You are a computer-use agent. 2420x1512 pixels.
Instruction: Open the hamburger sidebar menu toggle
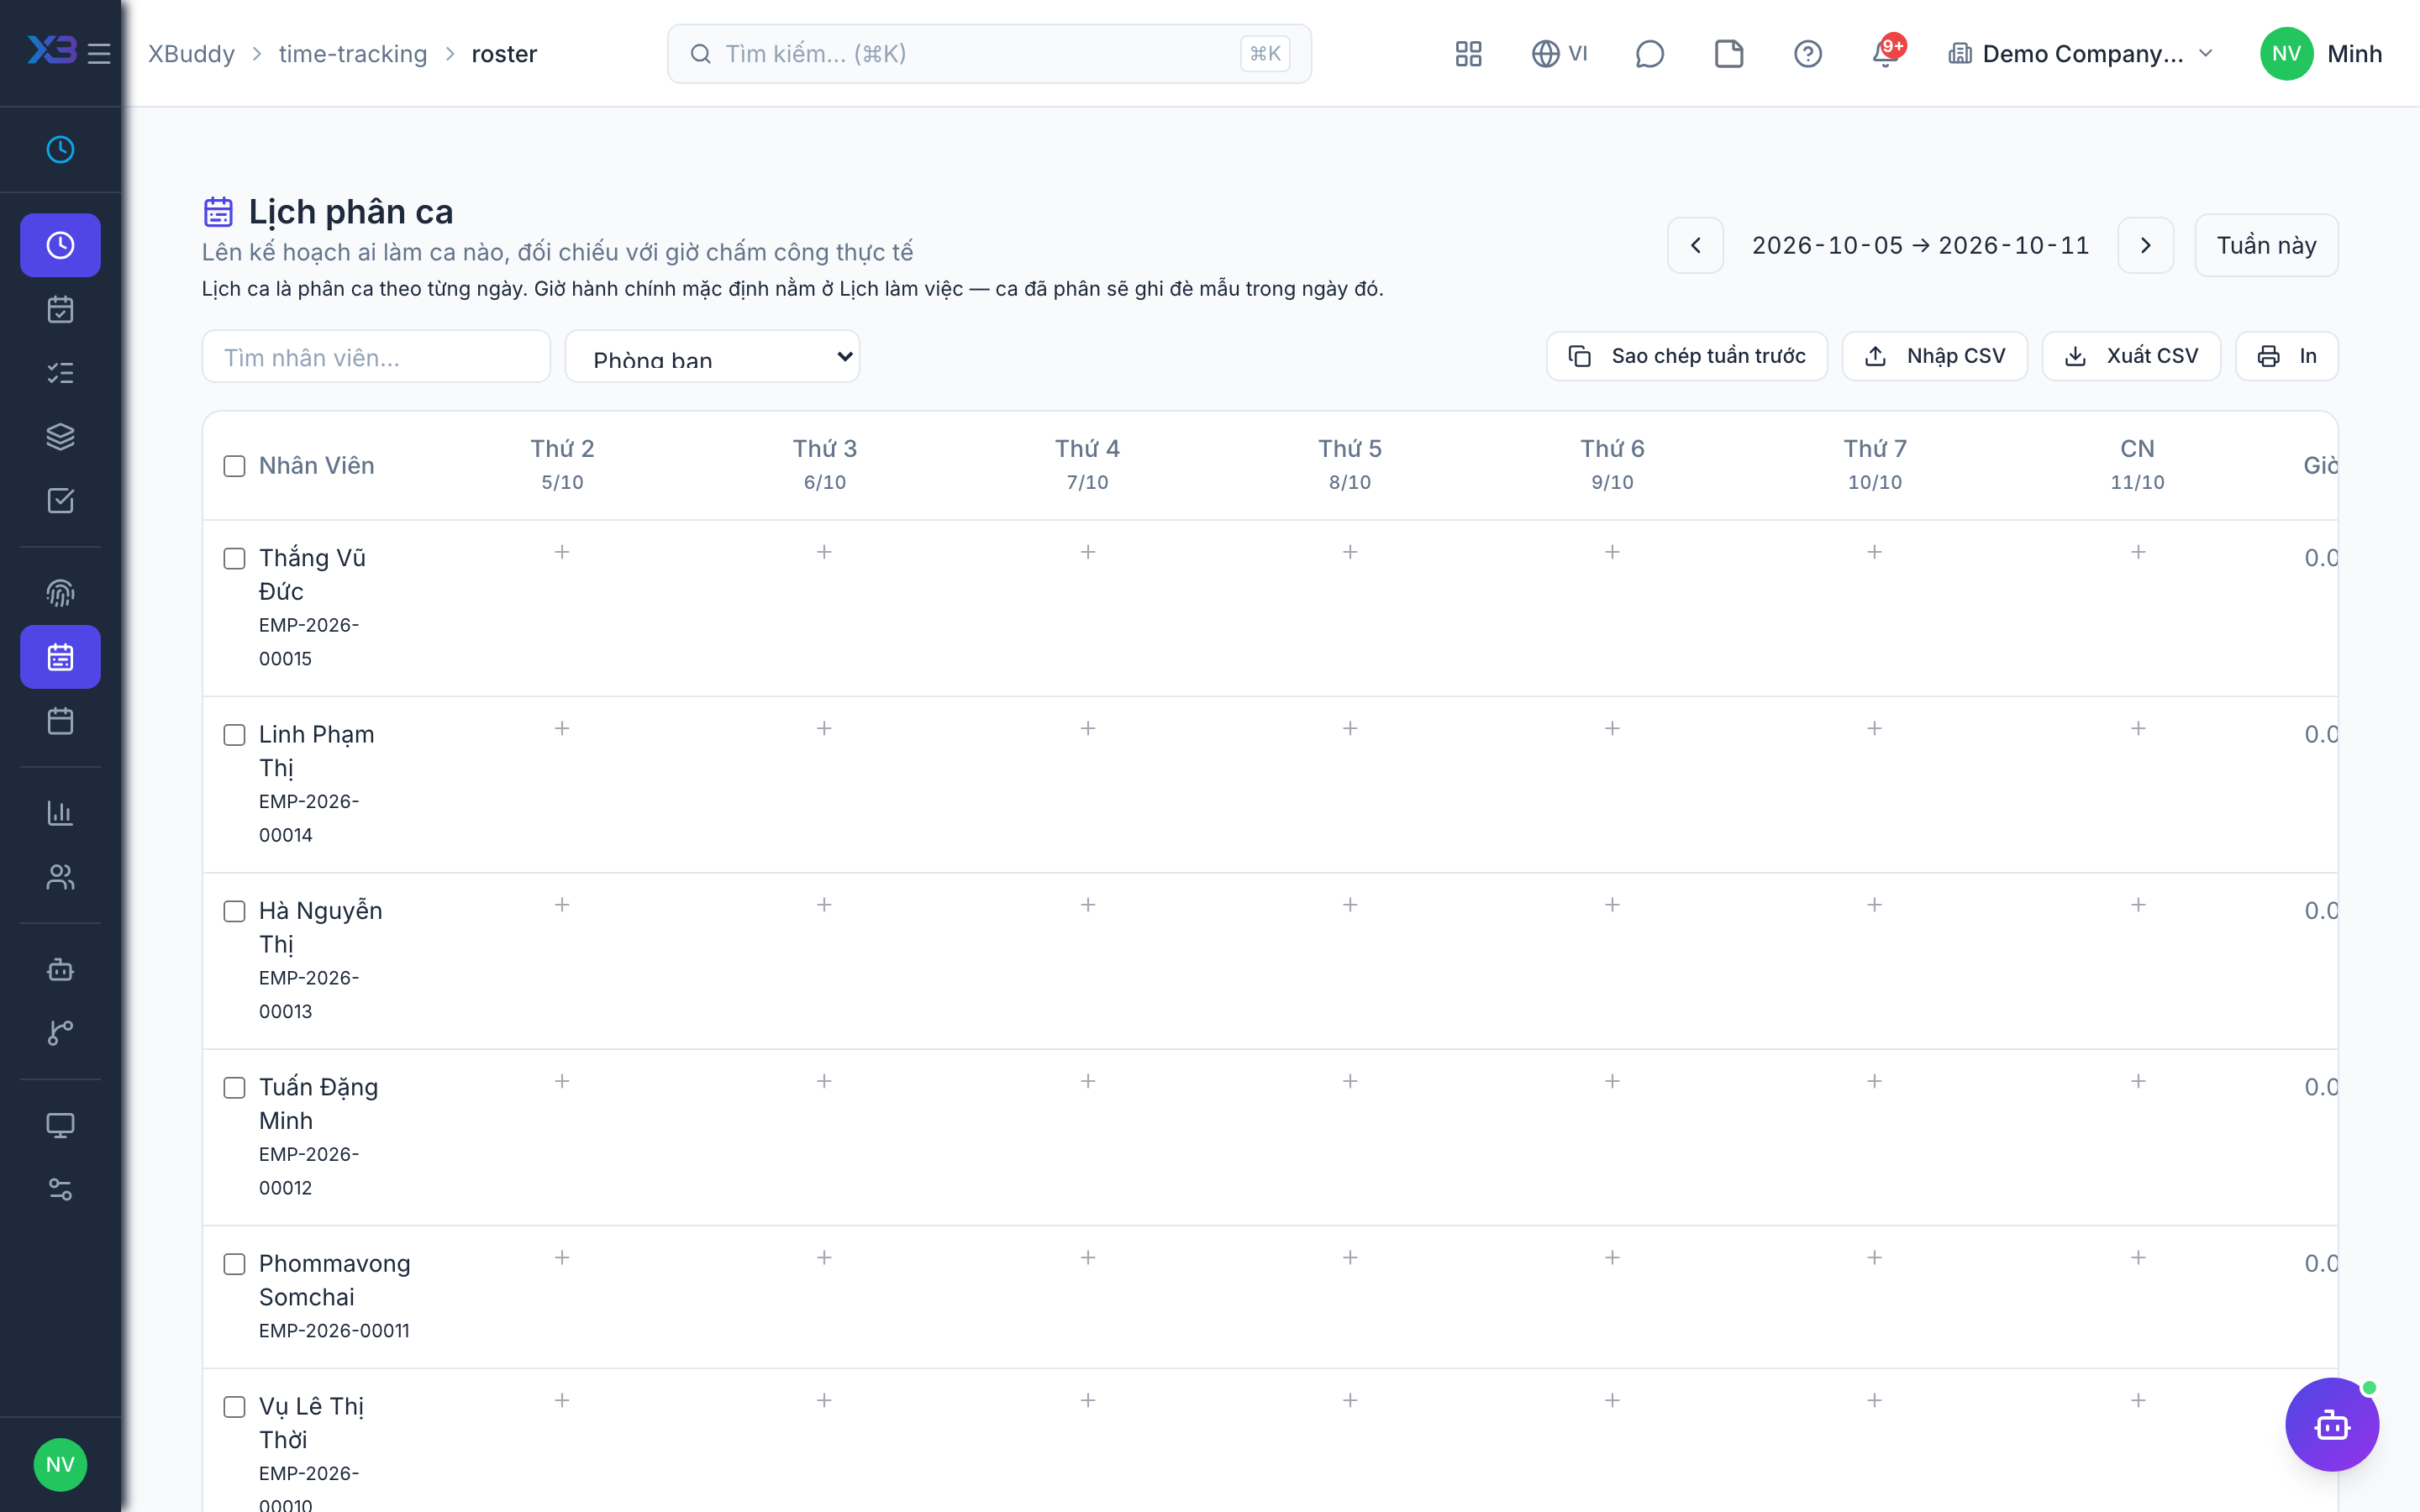point(99,53)
